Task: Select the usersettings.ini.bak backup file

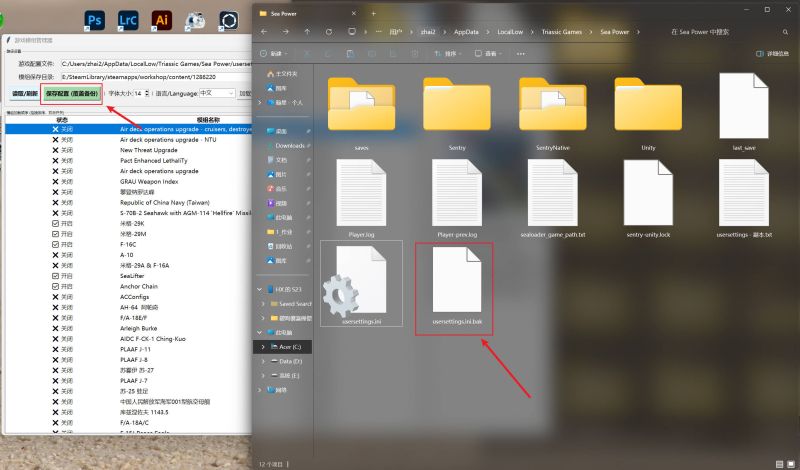Action: 457,286
